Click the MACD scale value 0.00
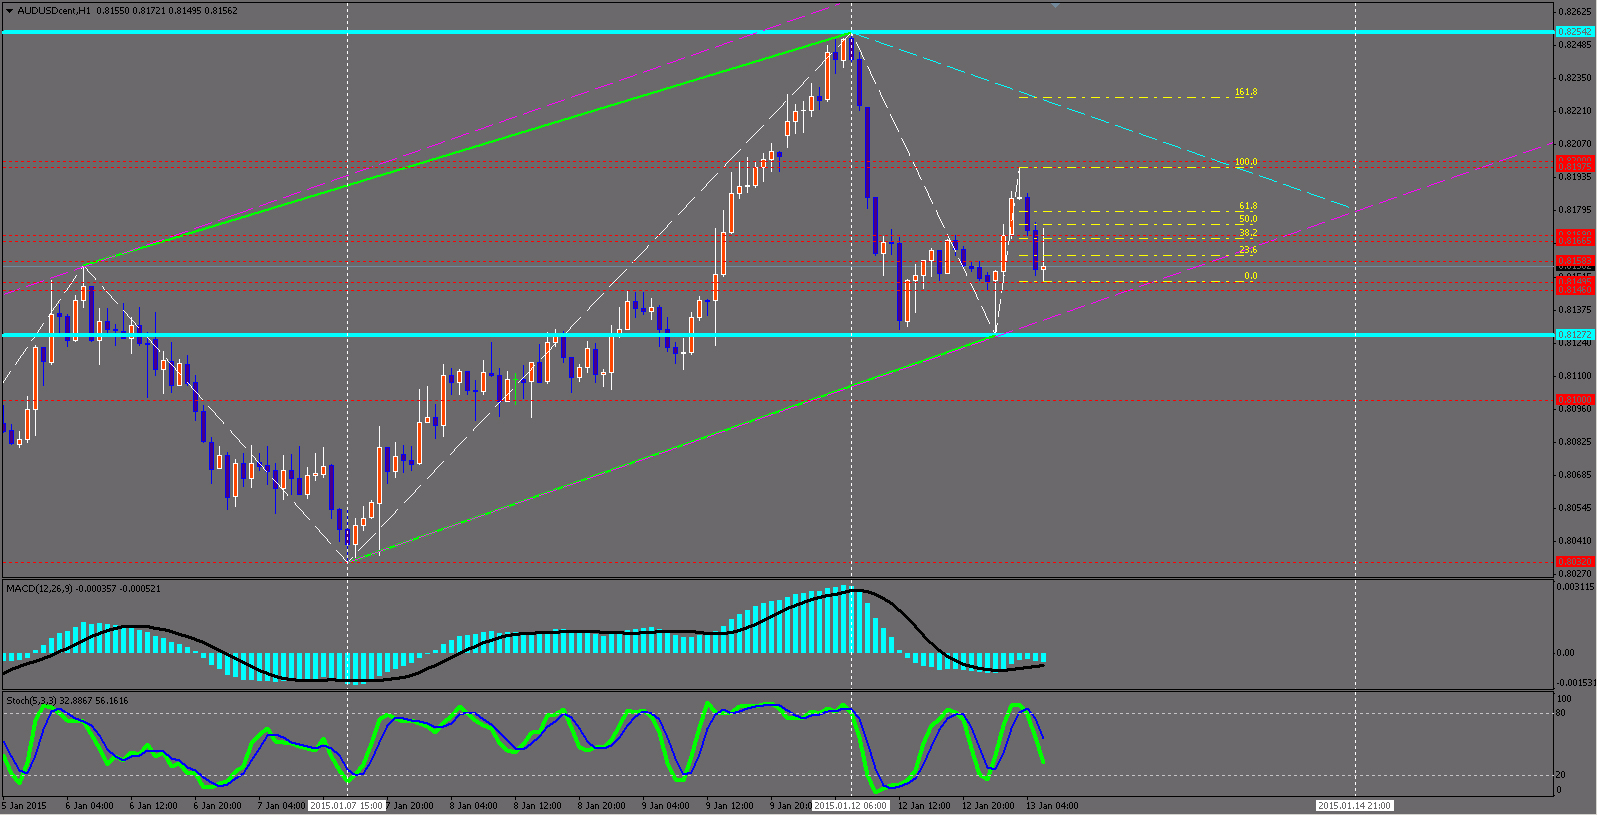Screen dimensions: 1597x815 pyautogui.click(x=1565, y=652)
